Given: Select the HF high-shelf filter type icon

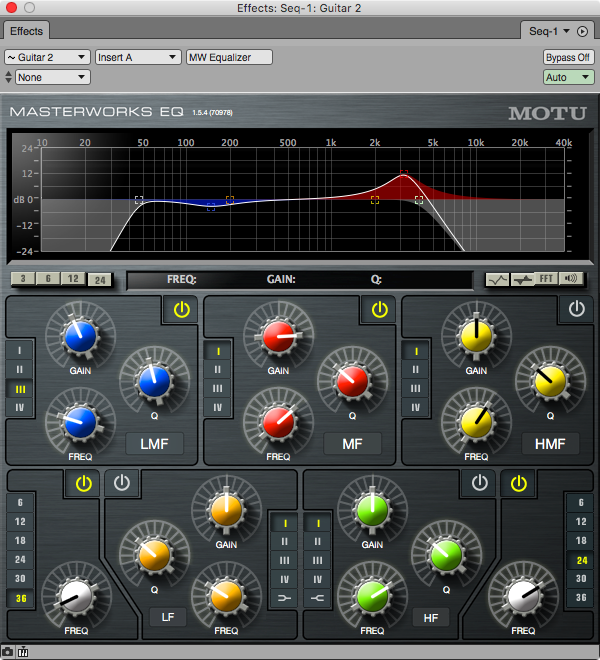Looking at the screenshot, I should coord(317,598).
